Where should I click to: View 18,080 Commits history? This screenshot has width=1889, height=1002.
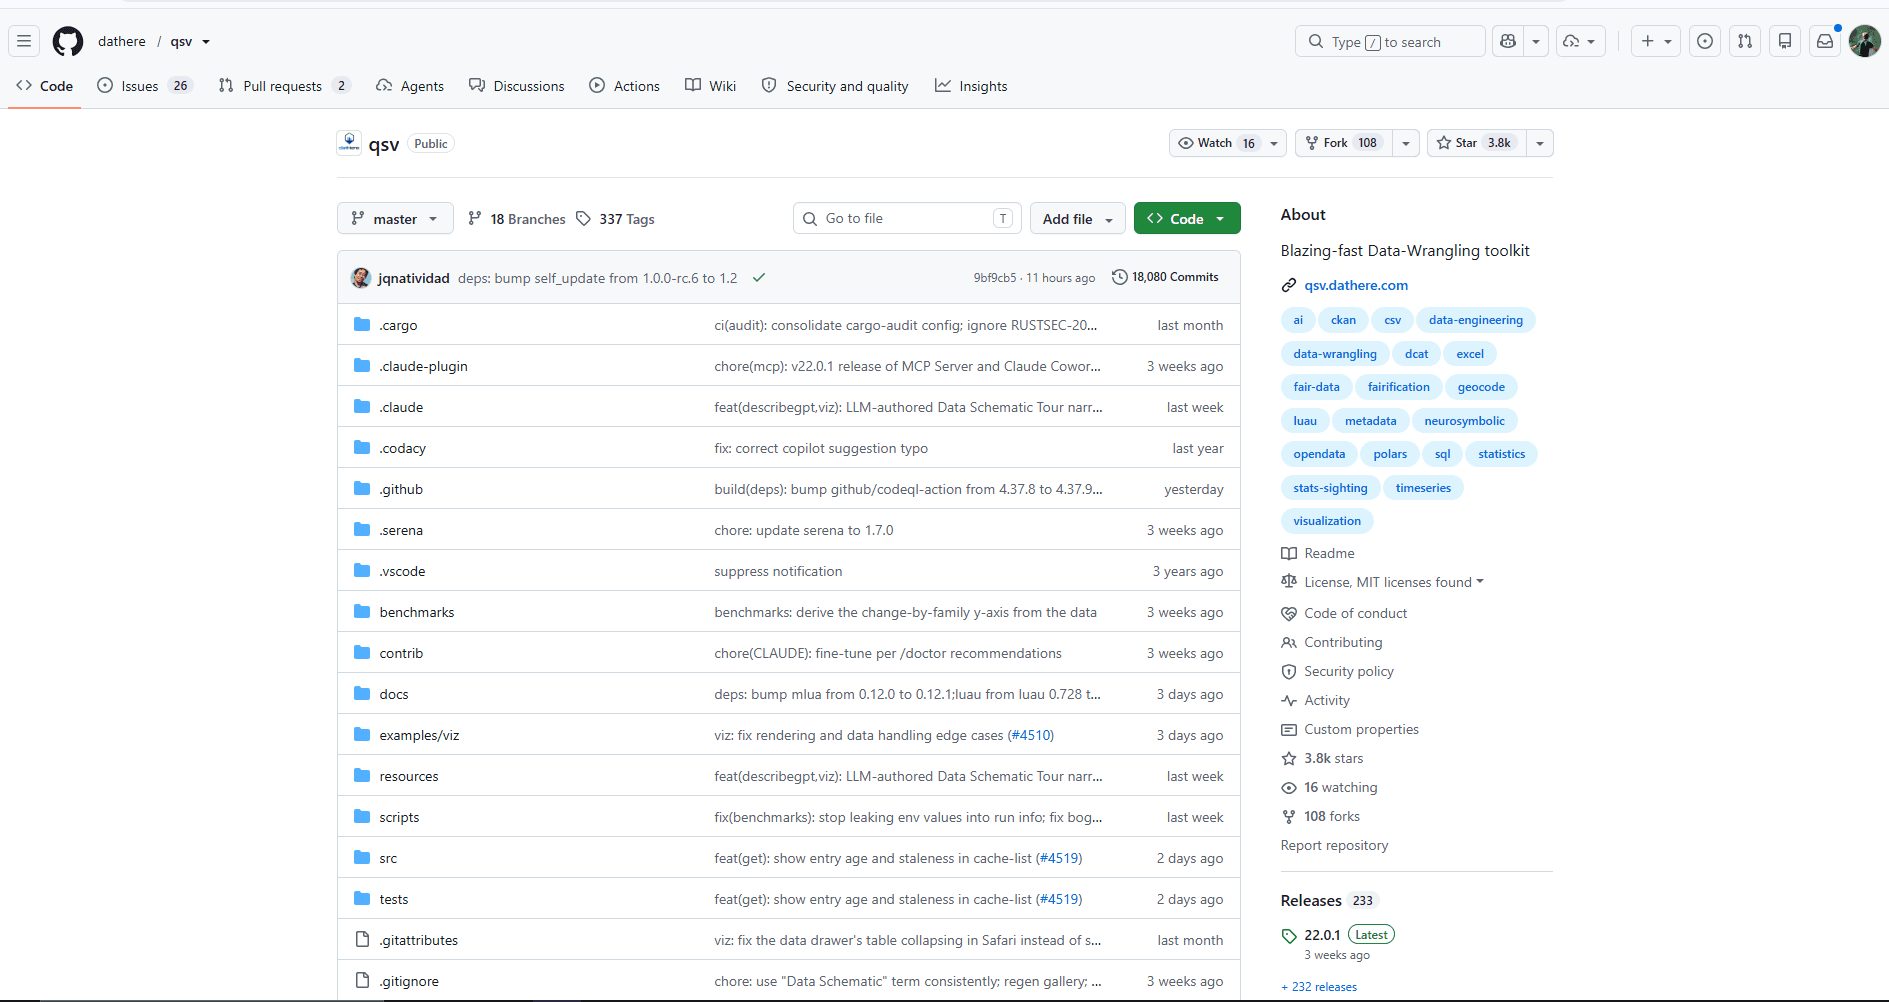click(x=1165, y=277)
